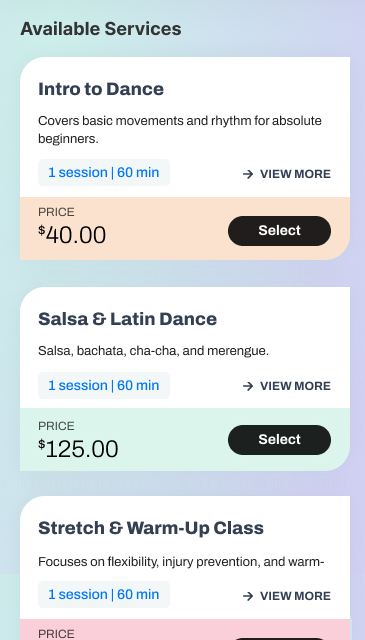The height and width of the screenshot is (640, 365).
Task: Click the flexibility and injury prevention description
Action: [181, 562]
